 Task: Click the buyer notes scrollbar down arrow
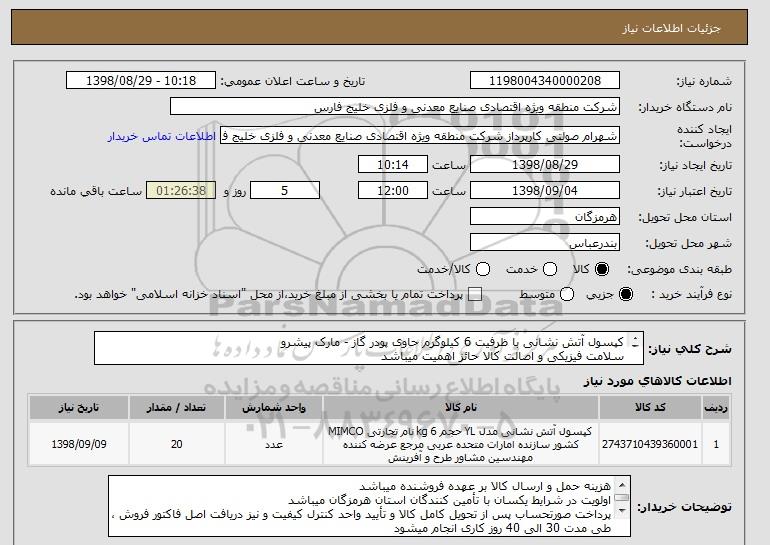[x=622, y=511]
